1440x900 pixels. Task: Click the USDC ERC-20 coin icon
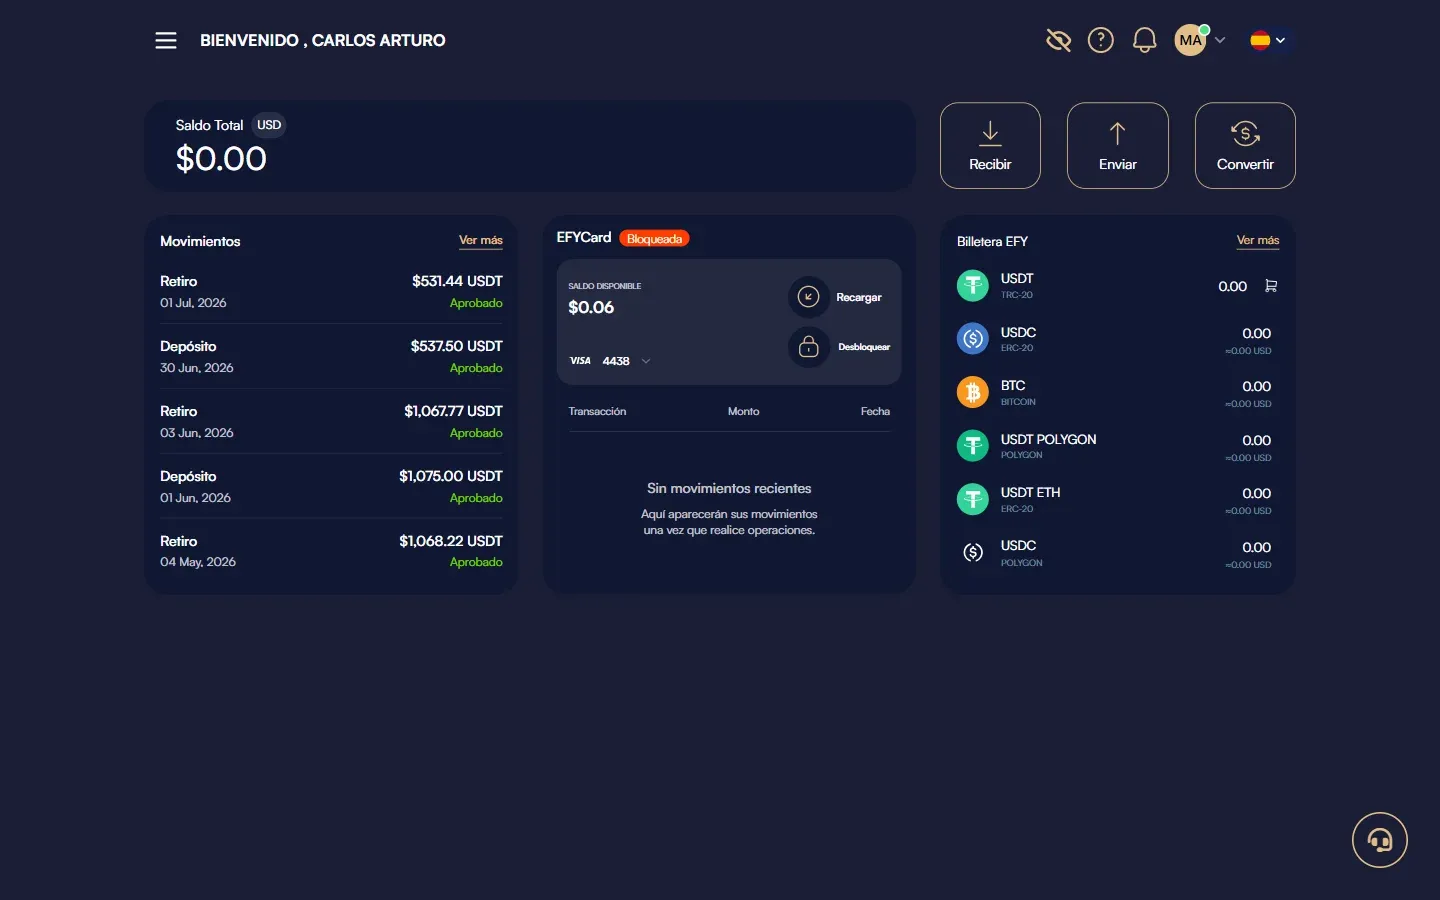click(973, 339)
